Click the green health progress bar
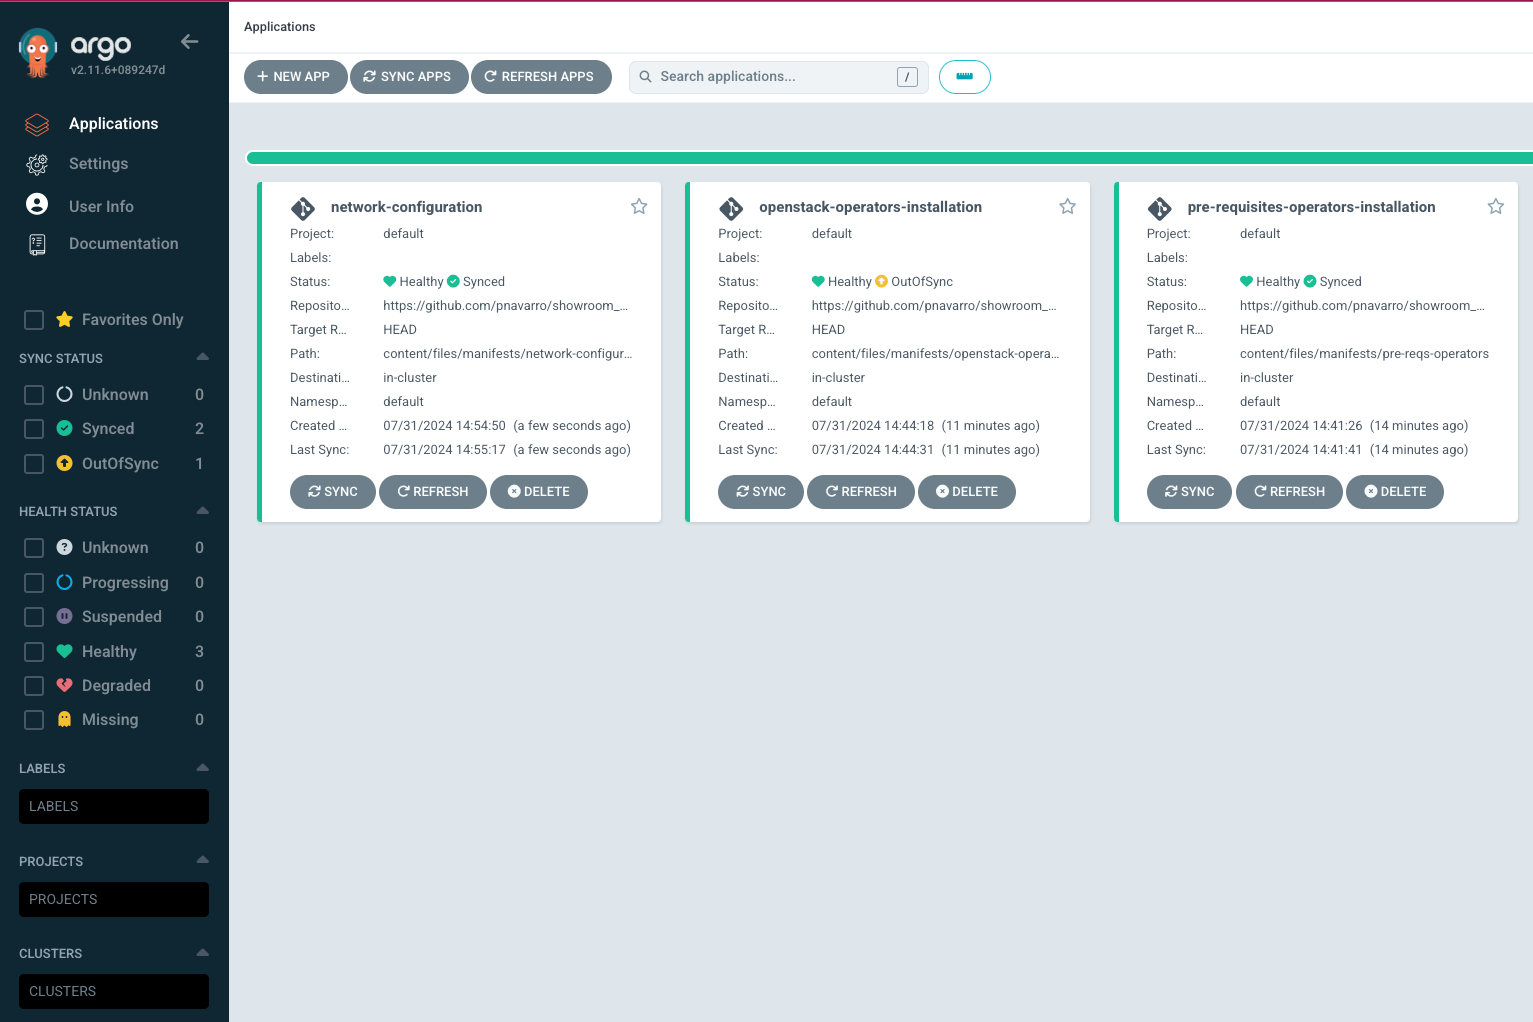The height and width of the screenshot is (1022, 1533). 888,158
